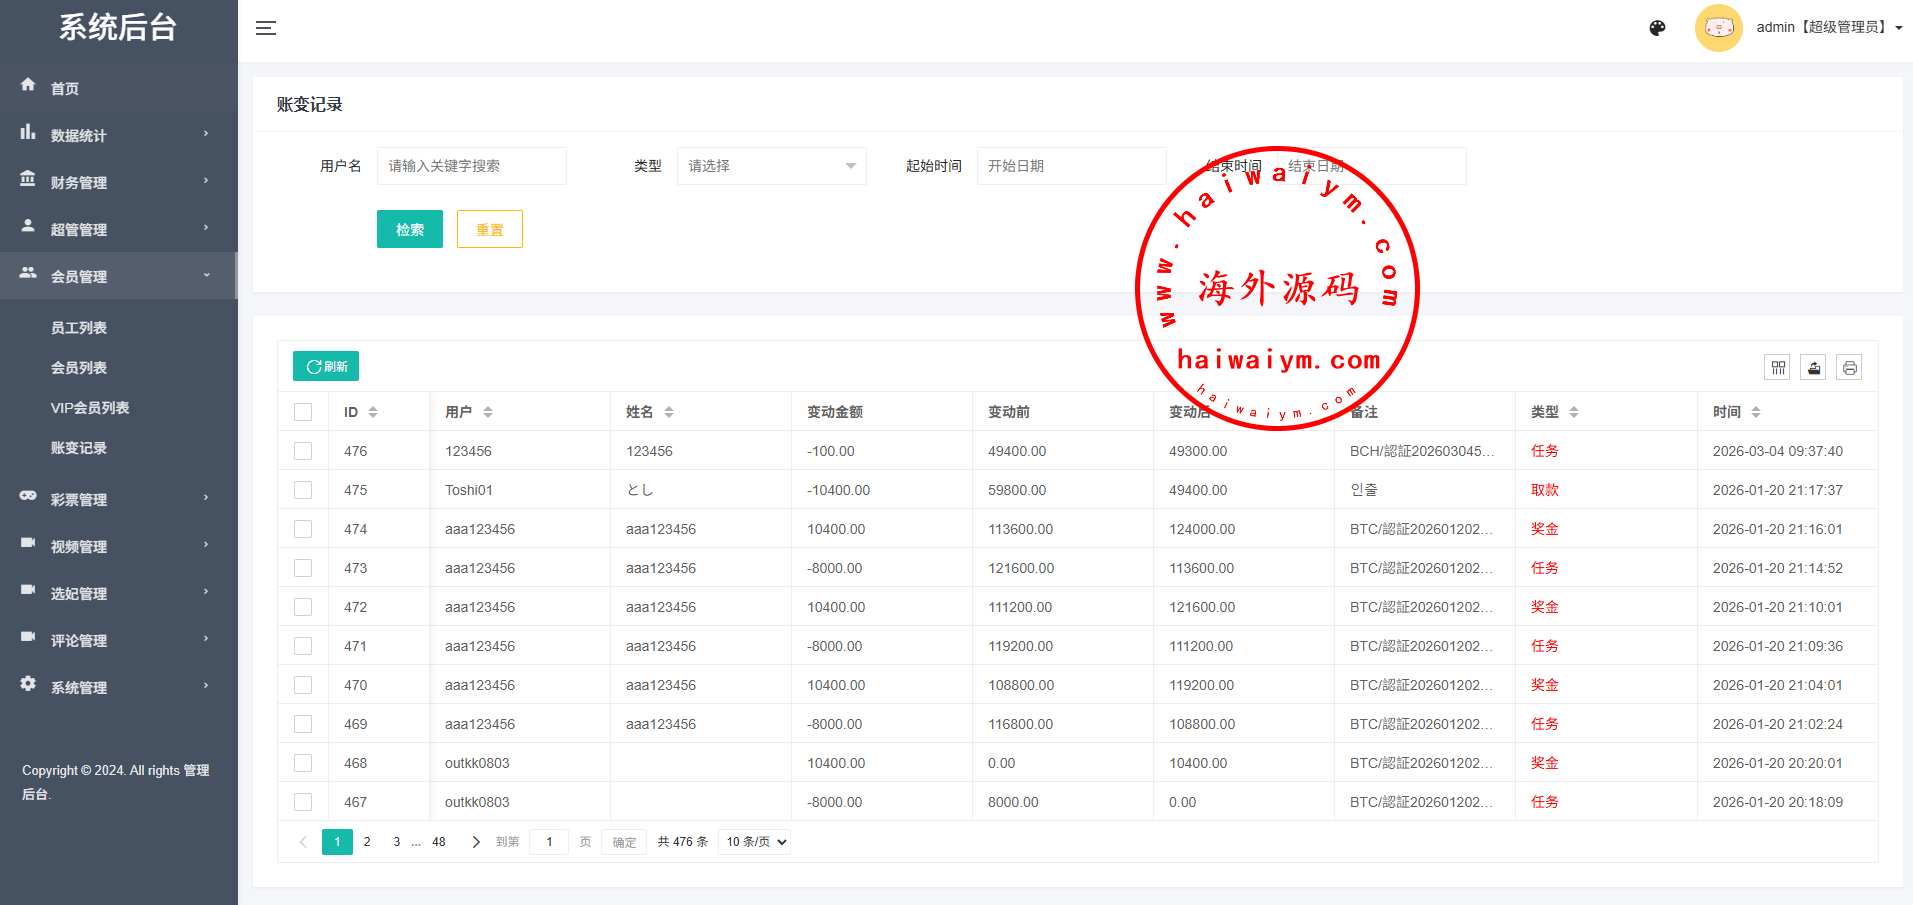1913x905 pixels.
Task: Click the 开始日期 start date field
Action: [x=1071, y=166]
